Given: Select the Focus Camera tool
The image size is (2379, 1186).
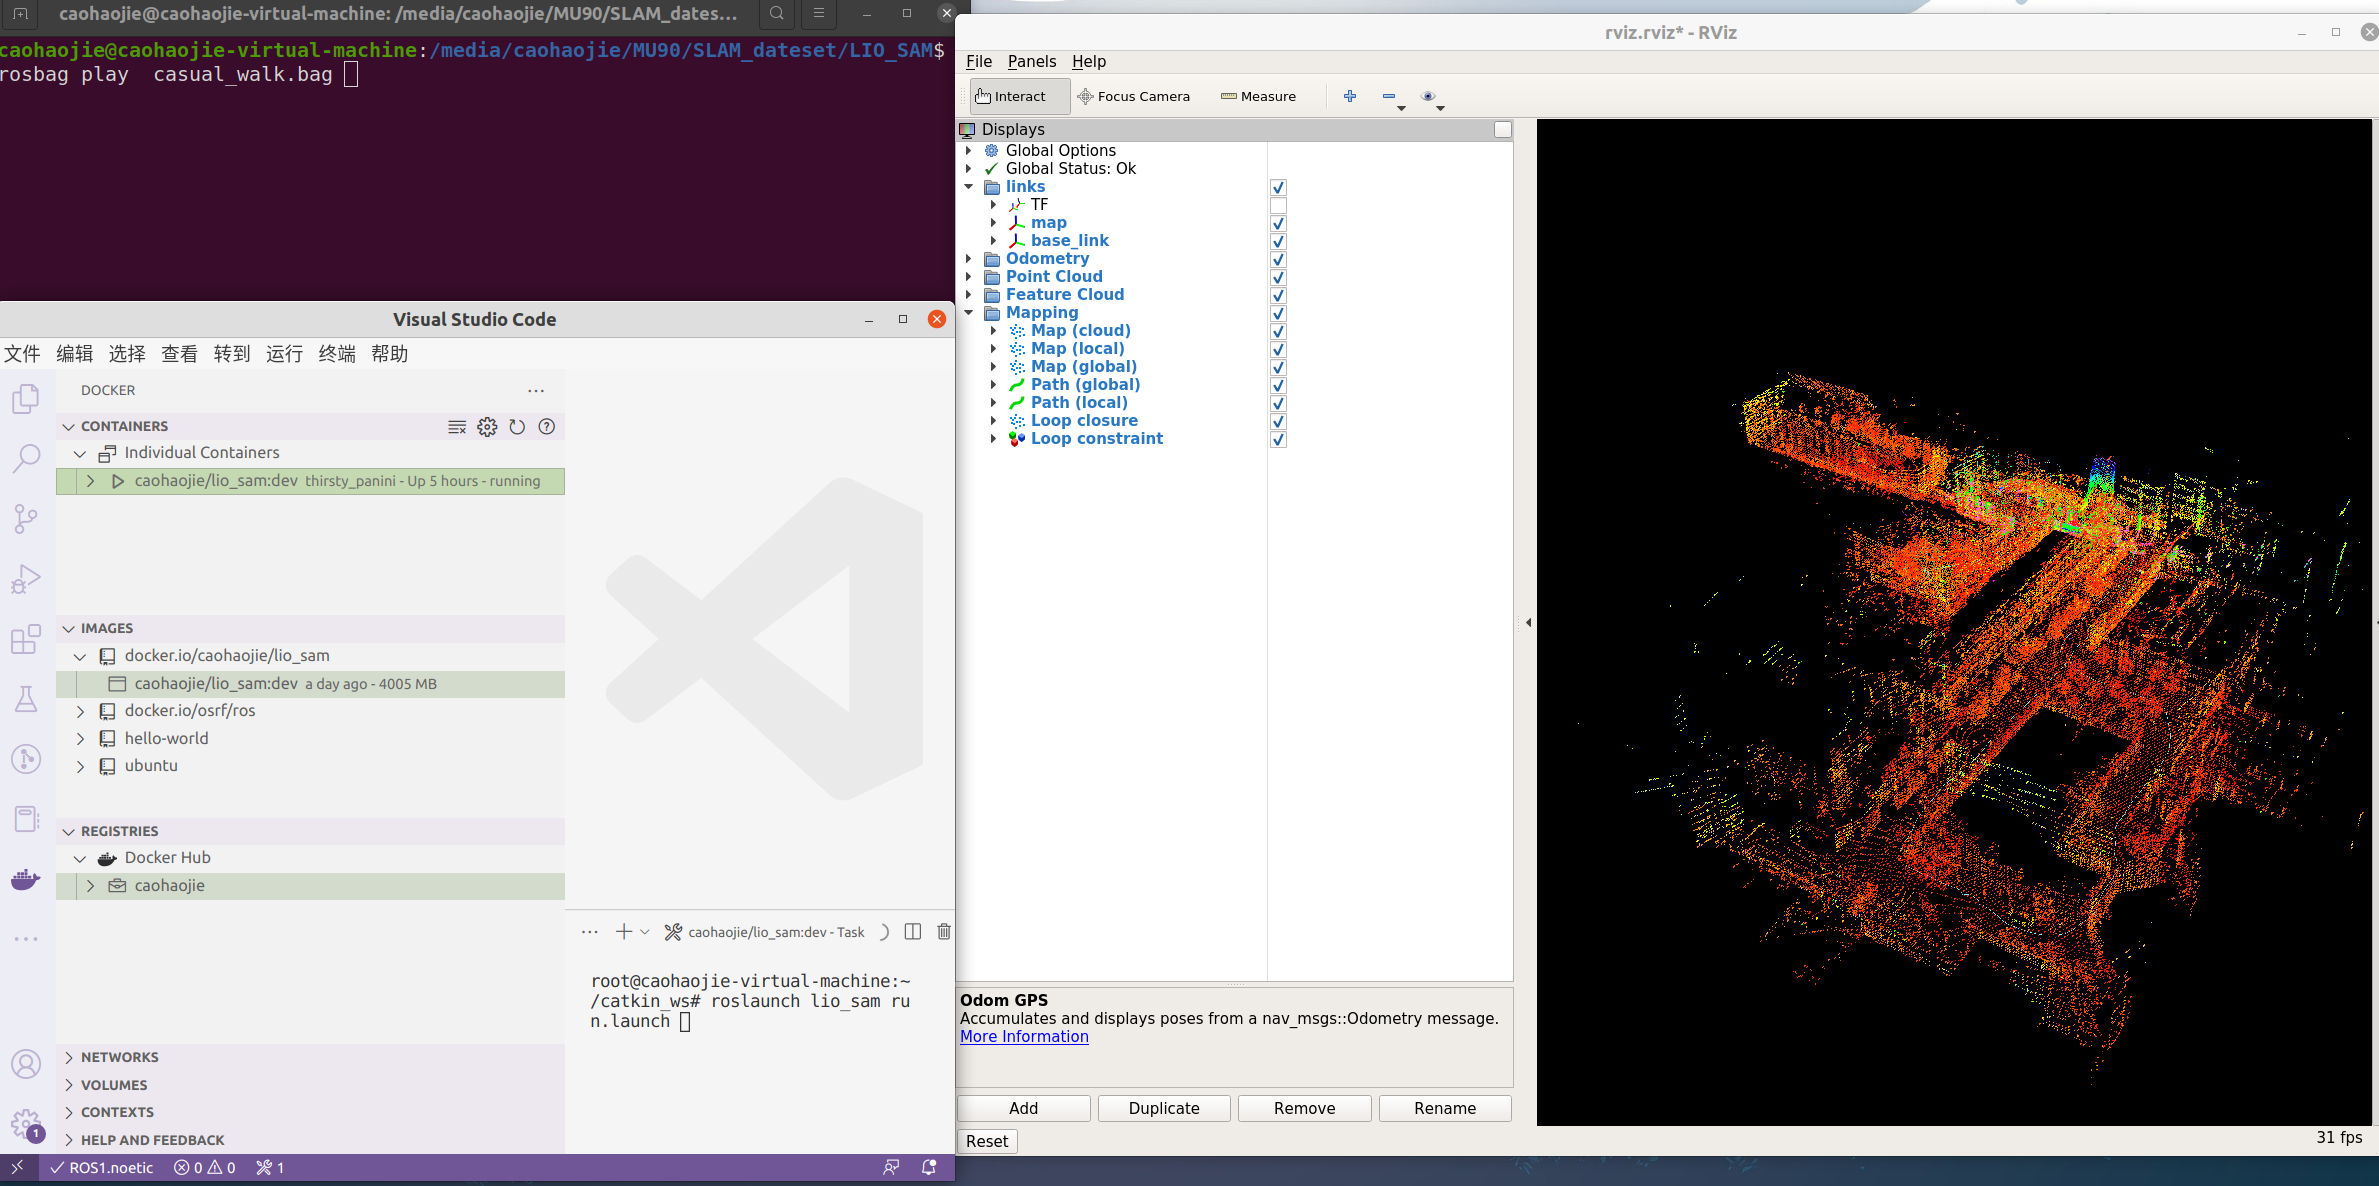Looking at the screenshot, I should [1134, 96].
